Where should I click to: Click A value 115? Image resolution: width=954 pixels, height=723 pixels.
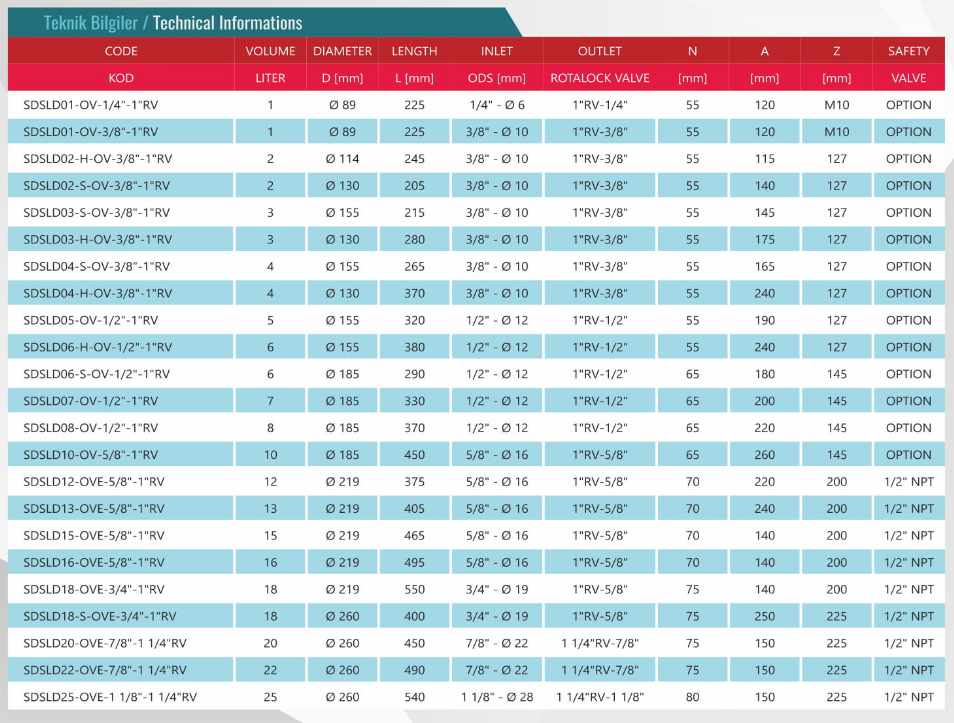[765, 159]
